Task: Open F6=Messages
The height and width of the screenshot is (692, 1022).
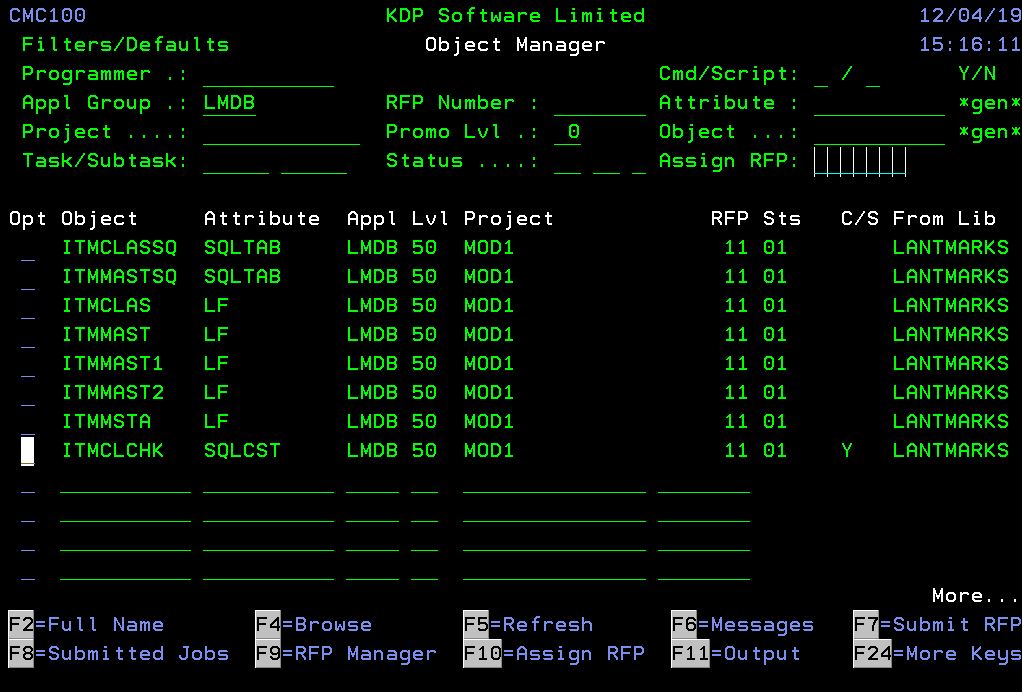Action: coord(742,625)
